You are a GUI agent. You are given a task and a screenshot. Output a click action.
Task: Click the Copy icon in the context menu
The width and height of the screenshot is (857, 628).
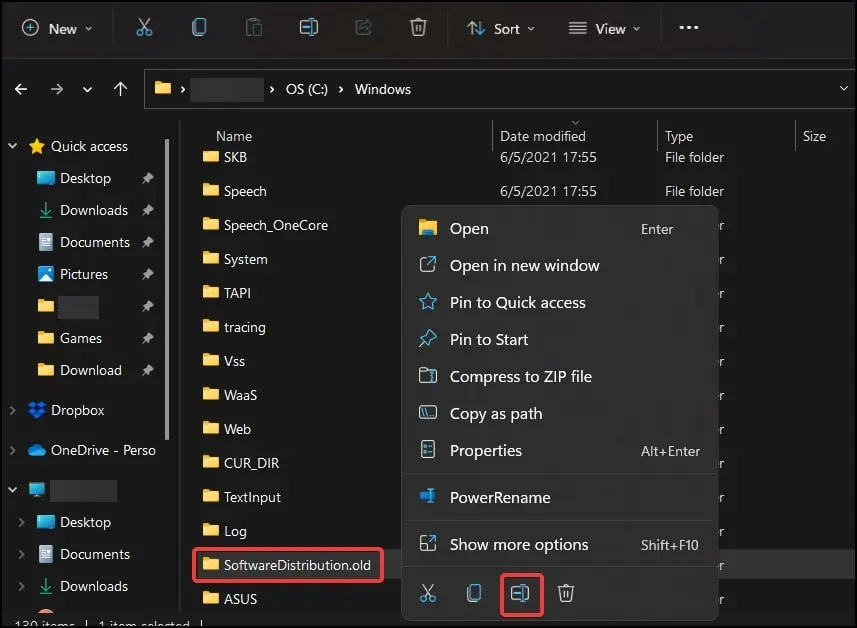pyautogui.click(x=474, y=593)
